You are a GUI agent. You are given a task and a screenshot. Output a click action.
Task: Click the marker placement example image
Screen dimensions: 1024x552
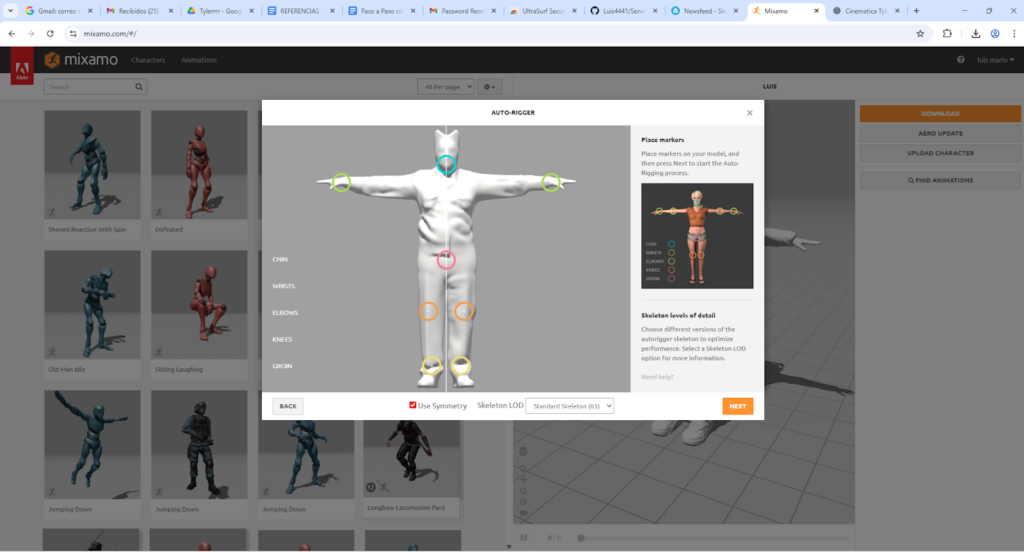coord(697,236)
